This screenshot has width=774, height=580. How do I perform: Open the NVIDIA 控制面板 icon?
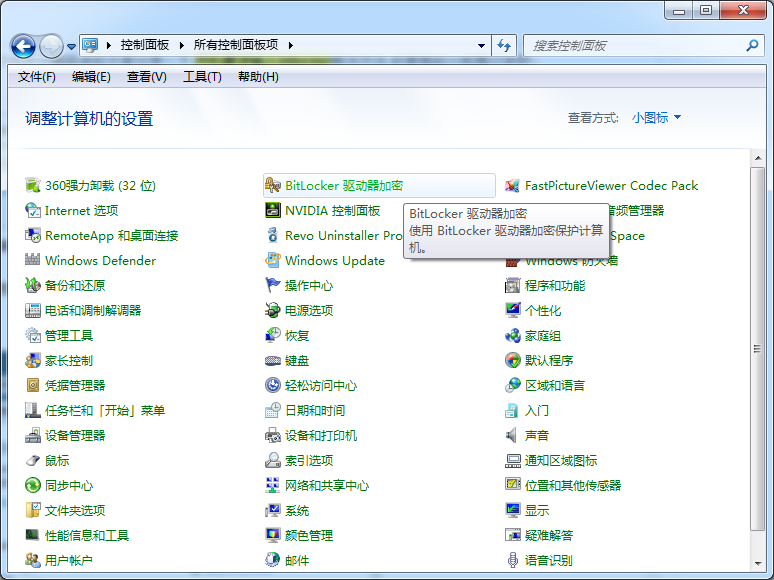pyautogui.click(x=273, y=211)
